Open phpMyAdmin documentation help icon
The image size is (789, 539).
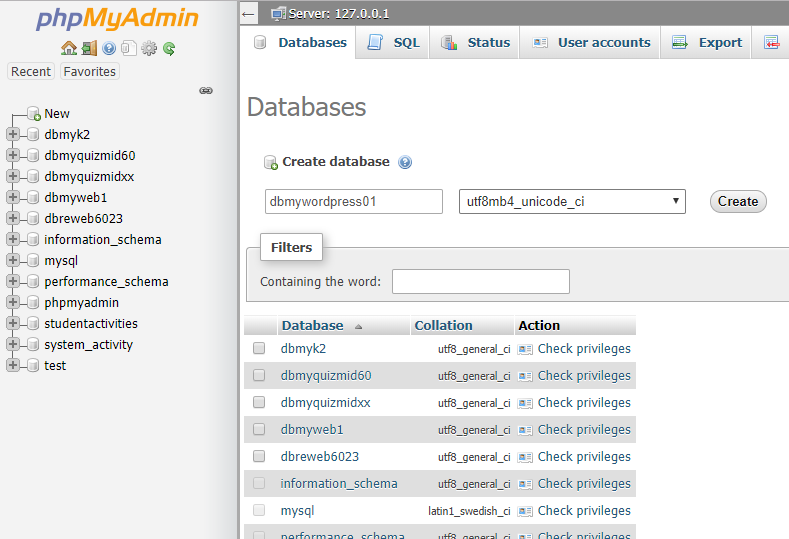[x=109, y=48]
